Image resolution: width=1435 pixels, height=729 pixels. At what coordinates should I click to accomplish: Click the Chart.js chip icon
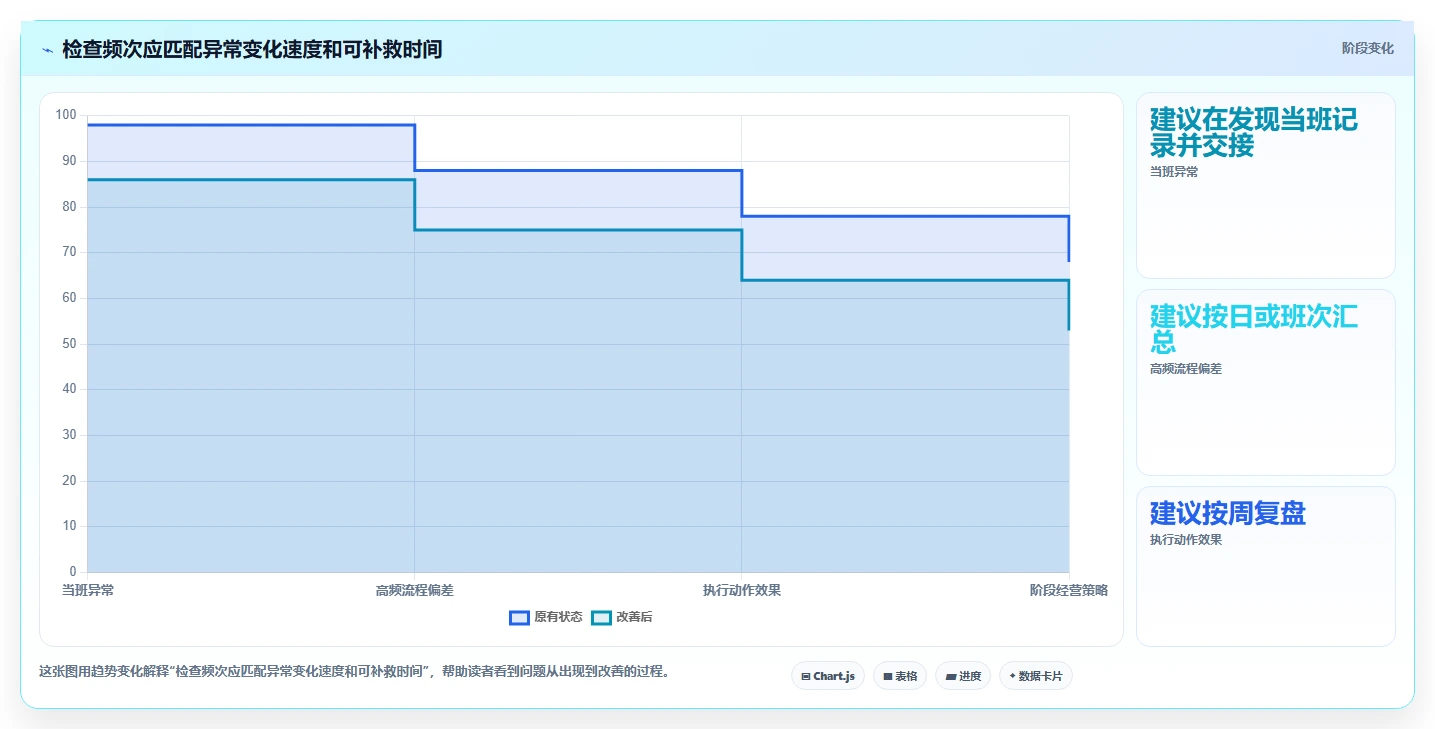pyautogui.click(x=806, y=677)
